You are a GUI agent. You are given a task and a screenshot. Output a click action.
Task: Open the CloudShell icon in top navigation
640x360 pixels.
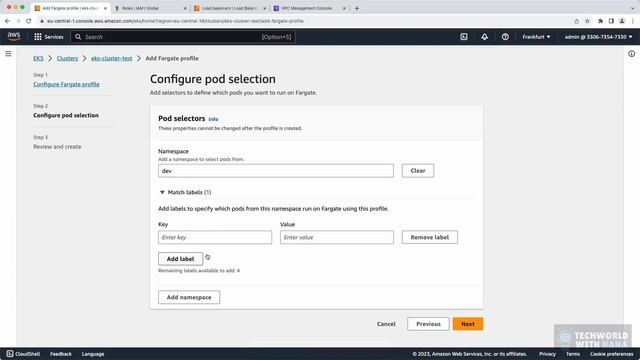(x=464, y=37)
